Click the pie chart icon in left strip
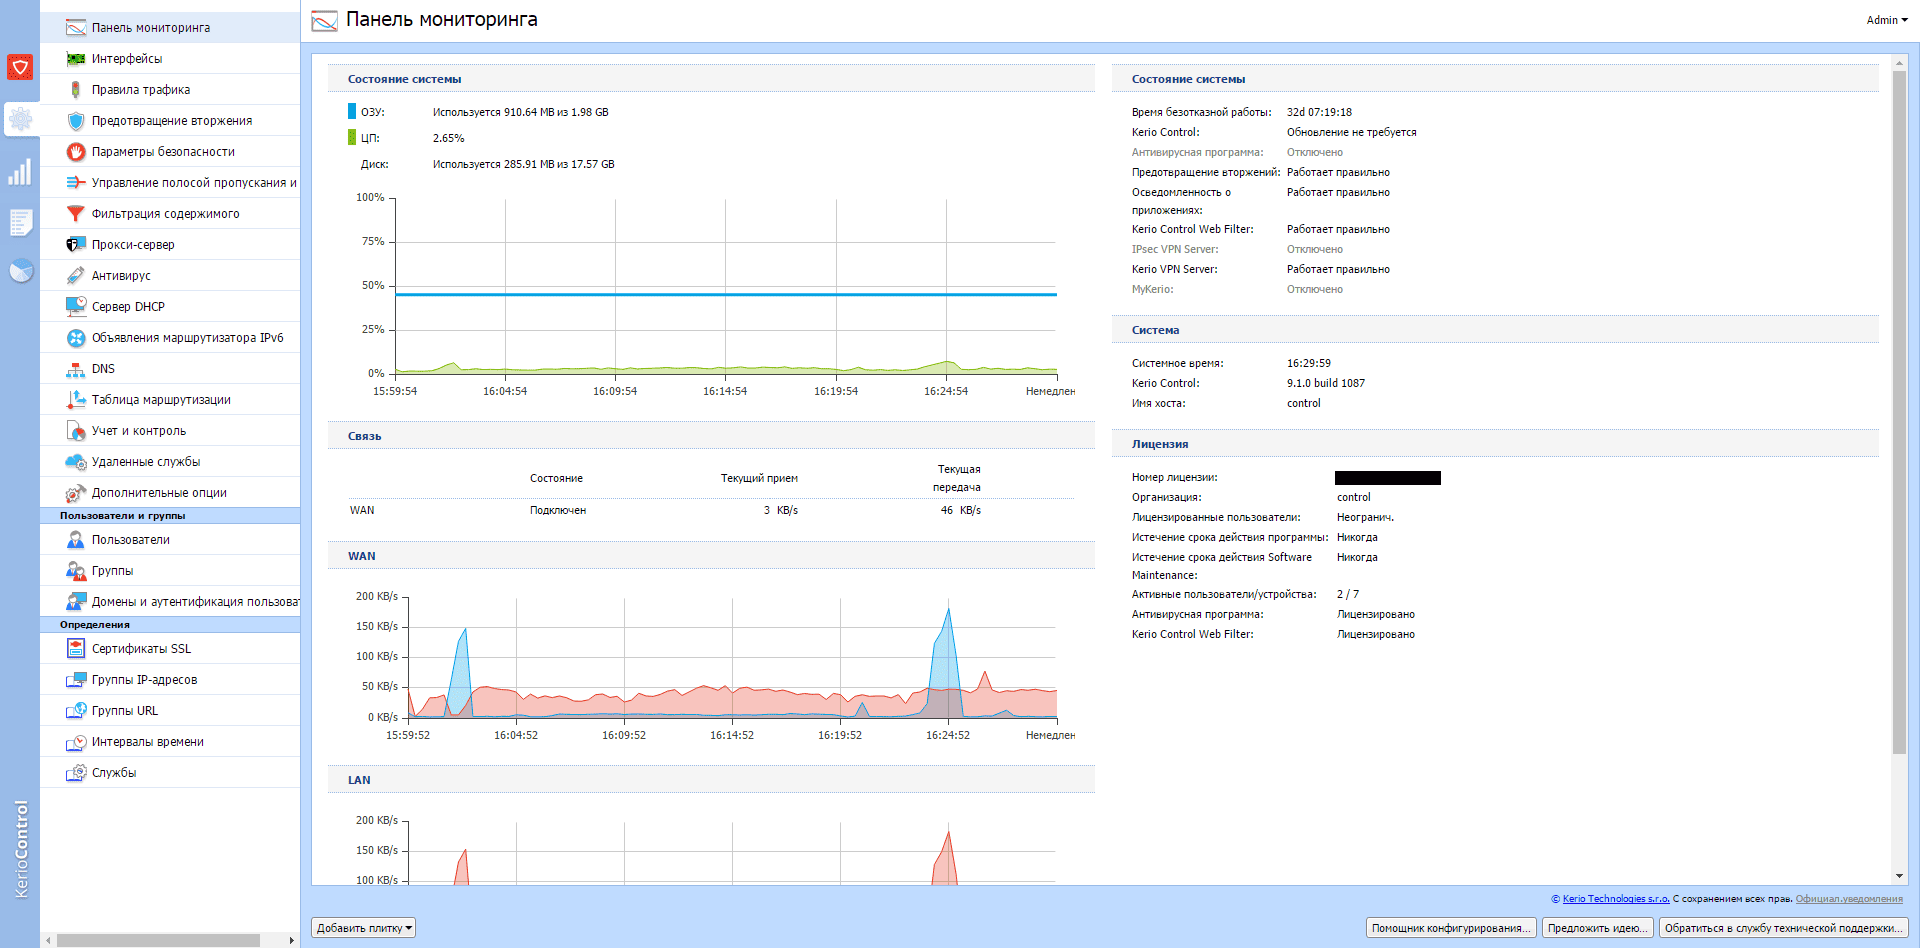Image resolution: width=1920 pixels, height=948 pixels. (x=20, y=271)
